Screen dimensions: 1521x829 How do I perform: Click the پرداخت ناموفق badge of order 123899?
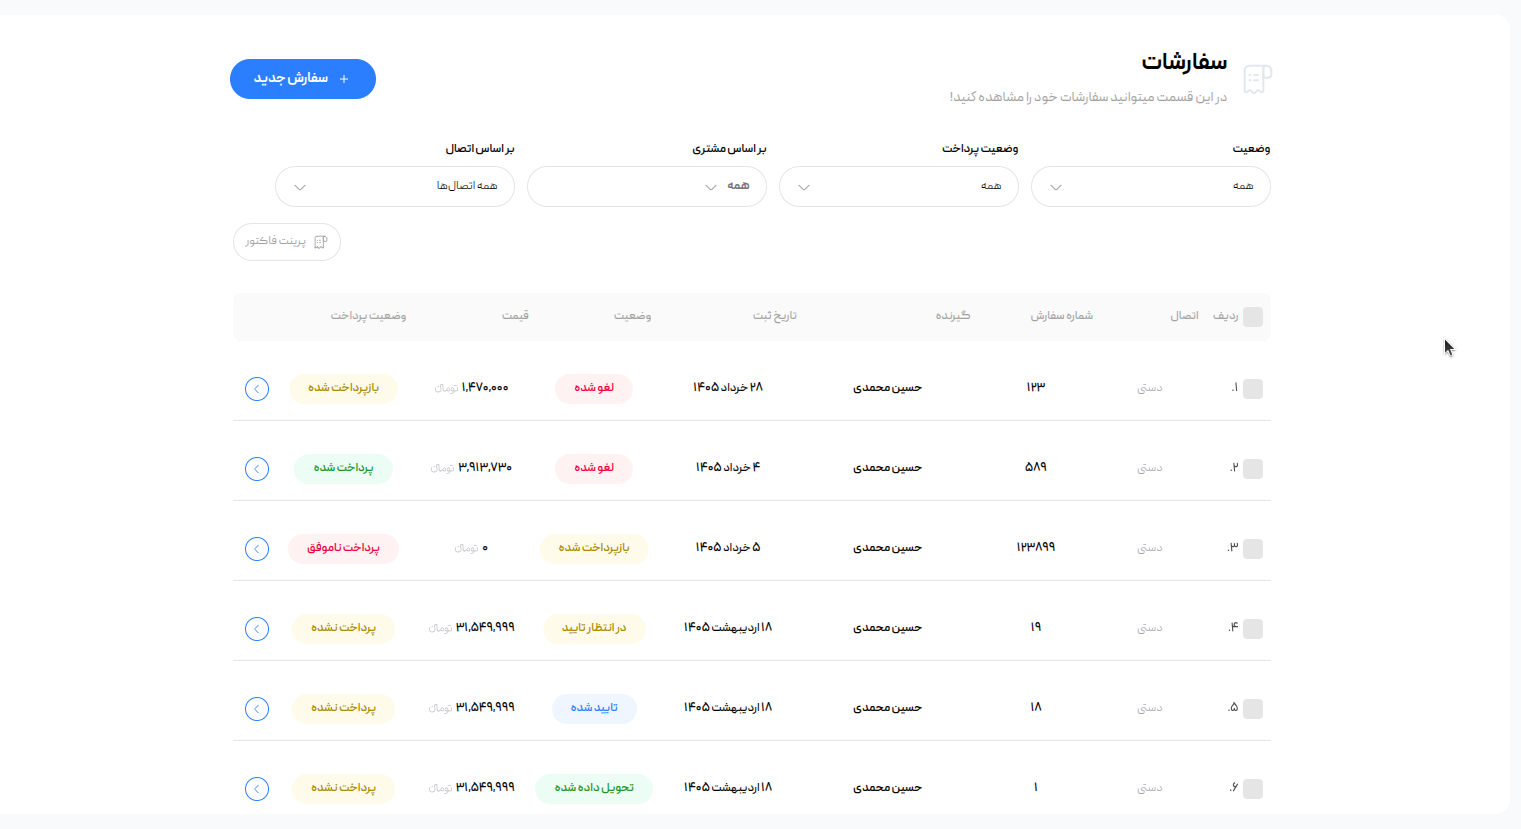343,548
